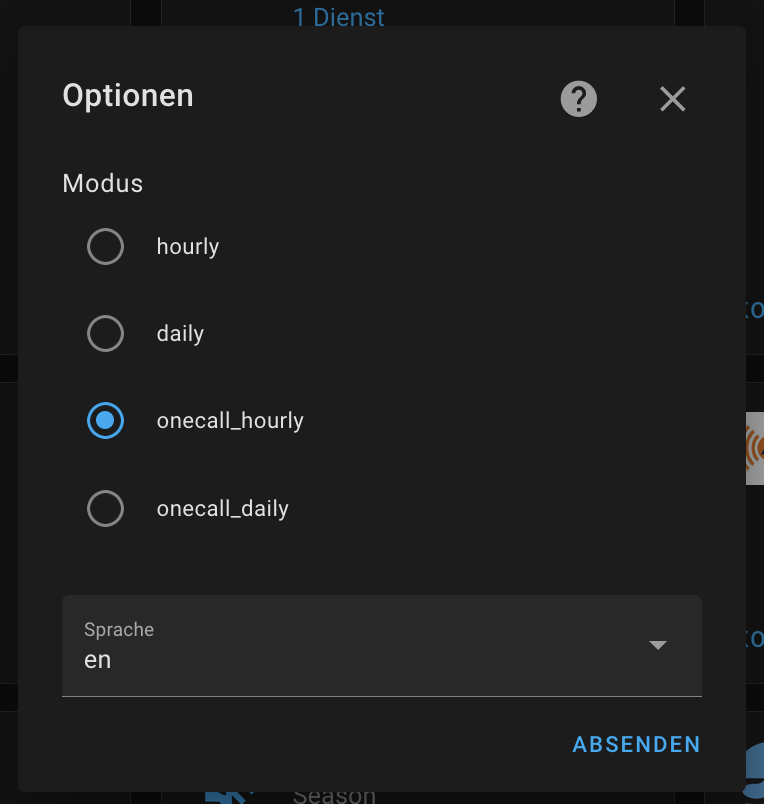Click the dropdown chevron on the Sprache field
The width and height of the screenshot is (764, 804).
[658, 645]
